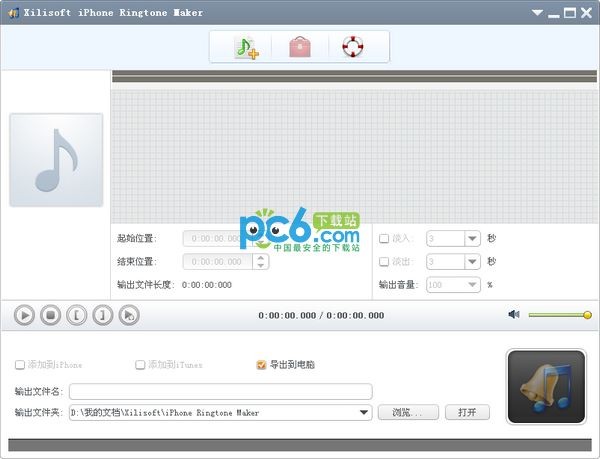Open the fade-out seconds dropdown

472,262
